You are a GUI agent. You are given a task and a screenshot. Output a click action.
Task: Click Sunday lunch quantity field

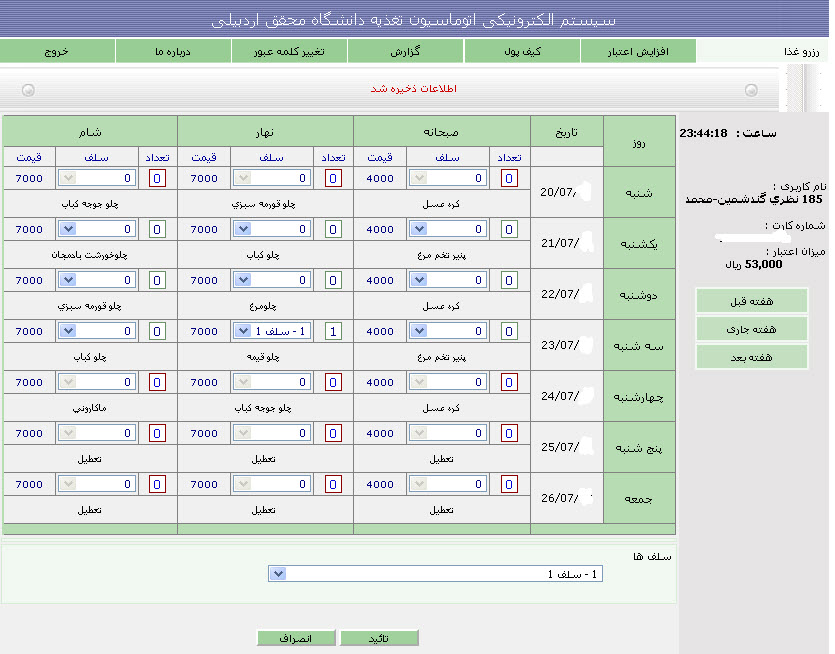[x=333, y=230]
